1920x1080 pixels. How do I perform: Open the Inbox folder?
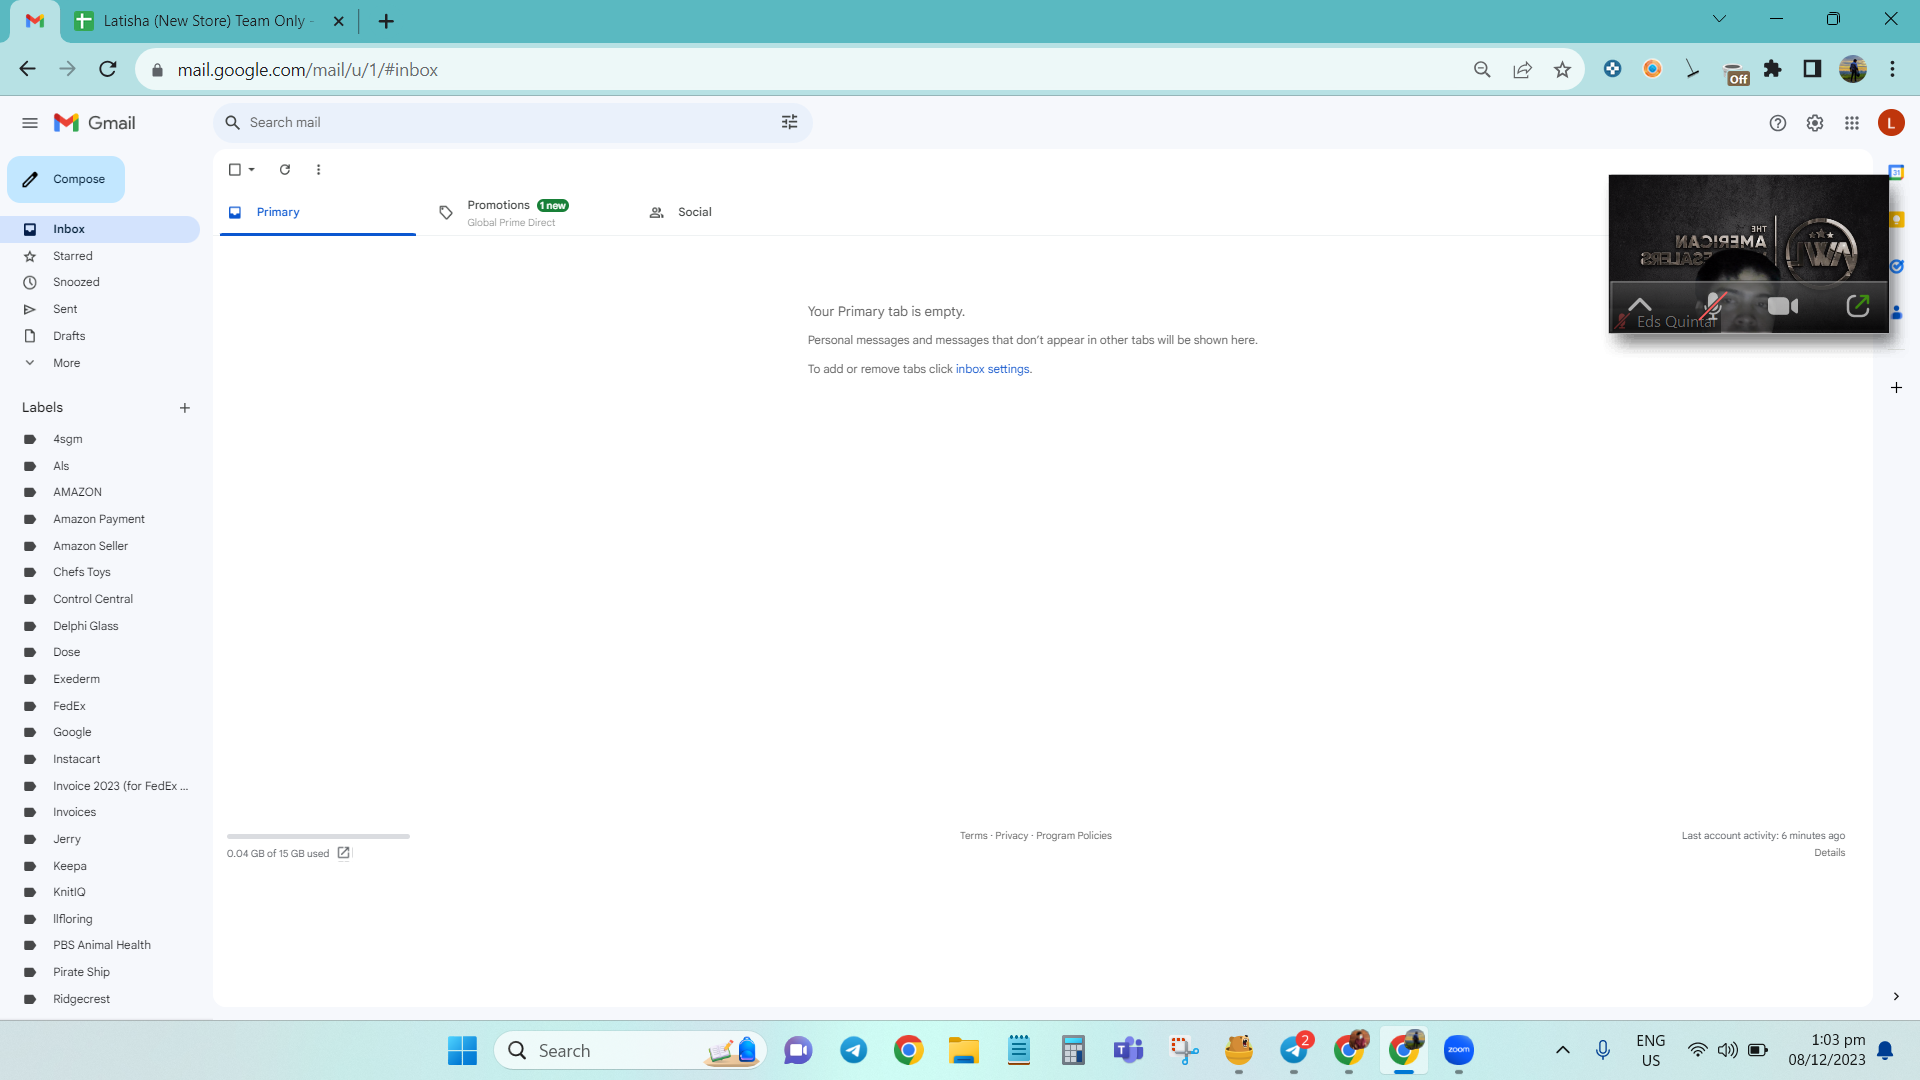(100, 229)
